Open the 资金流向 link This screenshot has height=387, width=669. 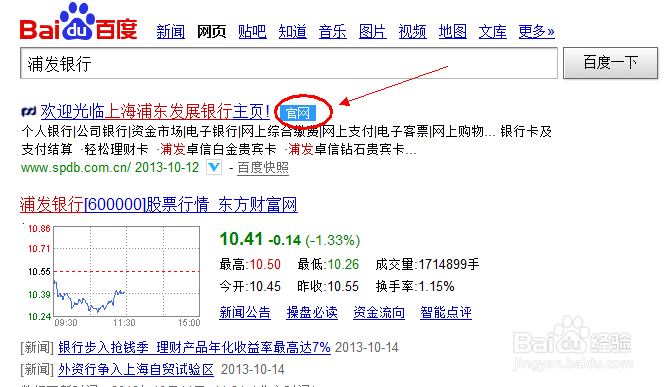pos(379,312)
